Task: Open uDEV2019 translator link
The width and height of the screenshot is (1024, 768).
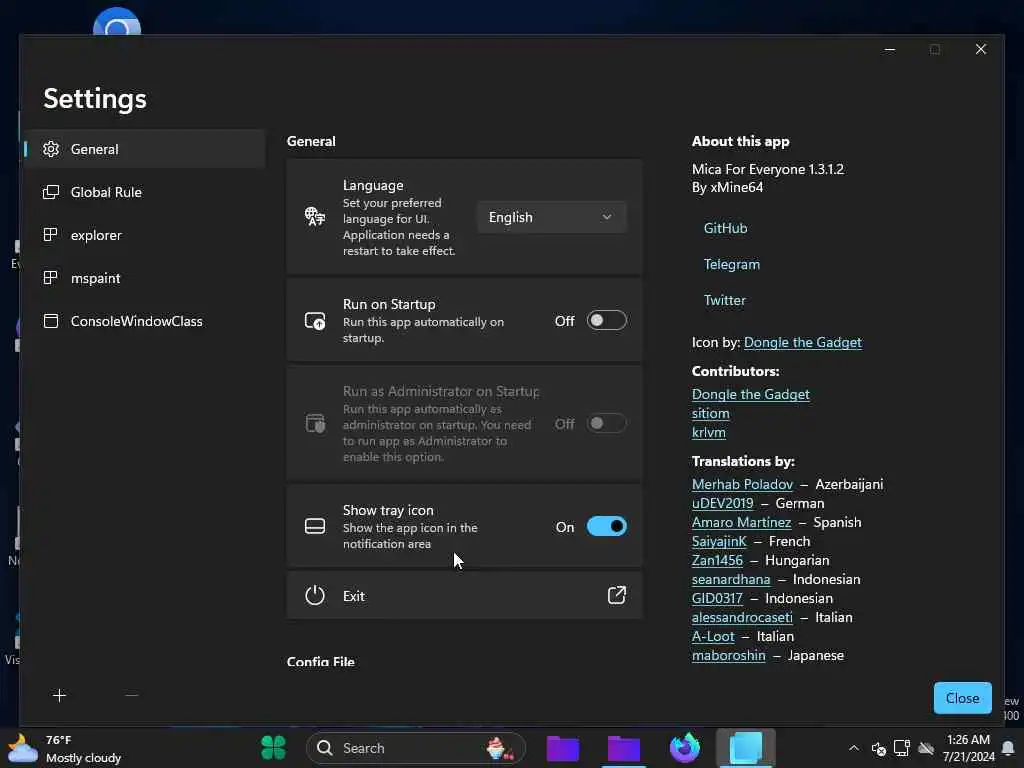Action: point(722,504)
